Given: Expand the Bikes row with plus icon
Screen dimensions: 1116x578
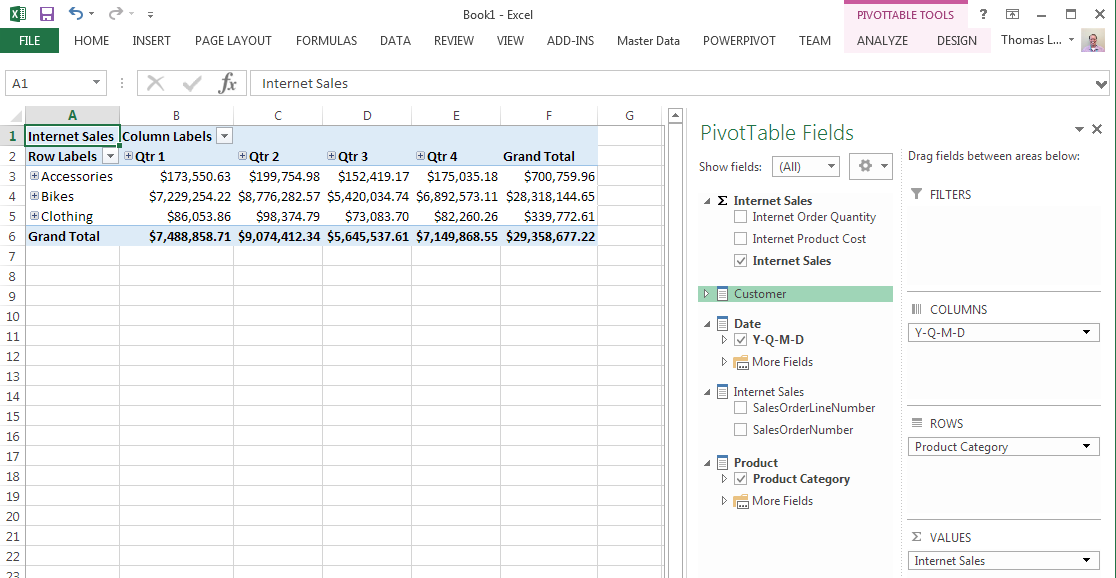Looking at the screenshot, I should (x=35, y=196).
